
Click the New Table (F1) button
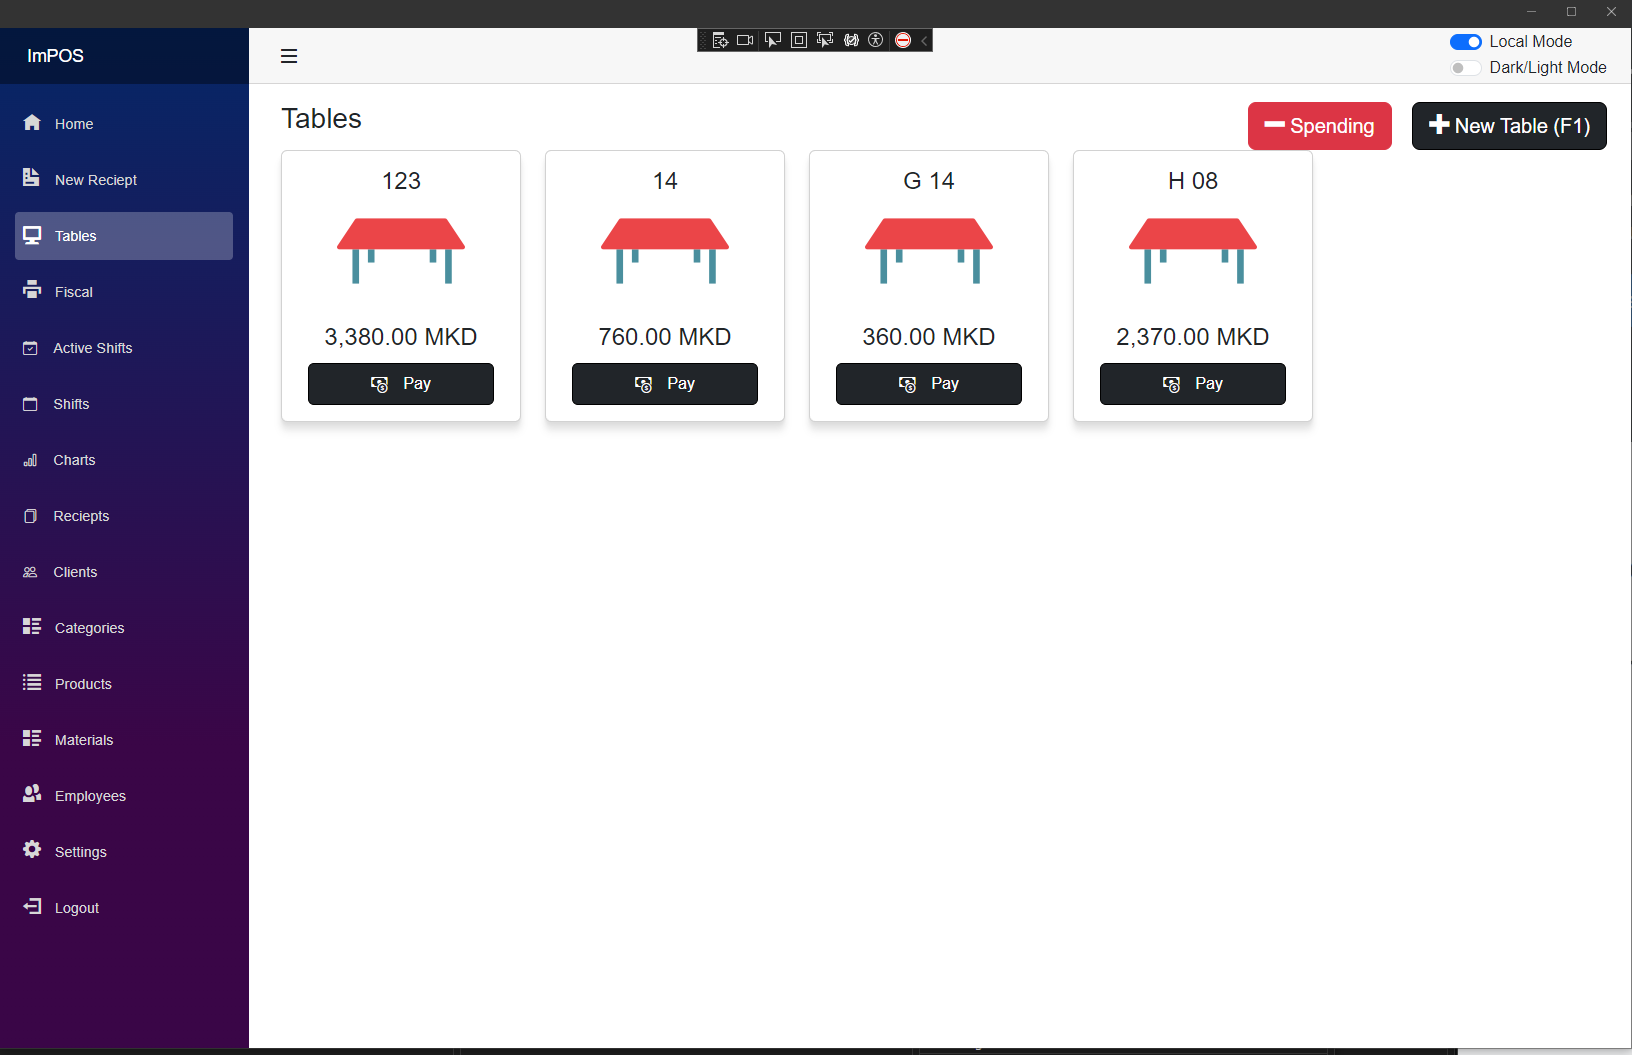[x=1509, y=126]
